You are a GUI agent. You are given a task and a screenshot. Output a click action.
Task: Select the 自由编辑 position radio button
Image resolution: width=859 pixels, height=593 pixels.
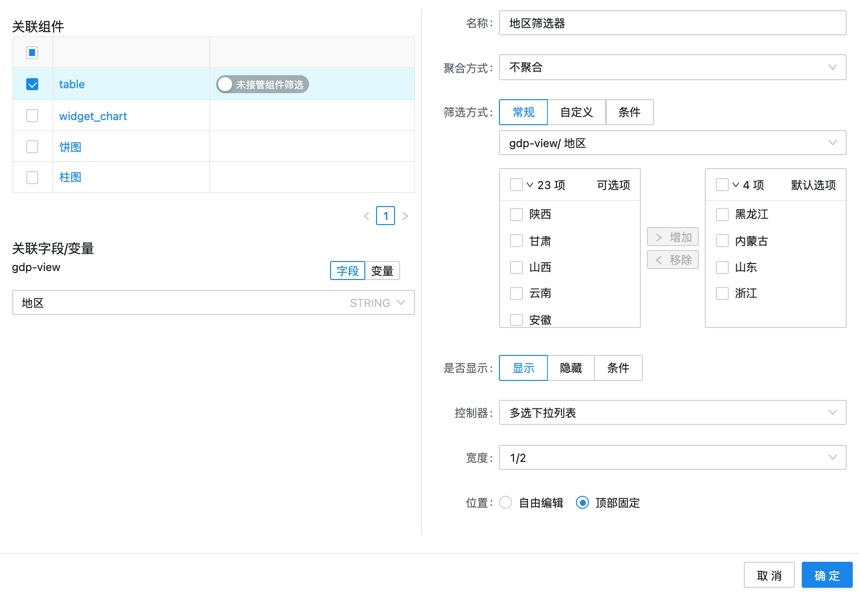pyautogui.click(x=506, y=503)
